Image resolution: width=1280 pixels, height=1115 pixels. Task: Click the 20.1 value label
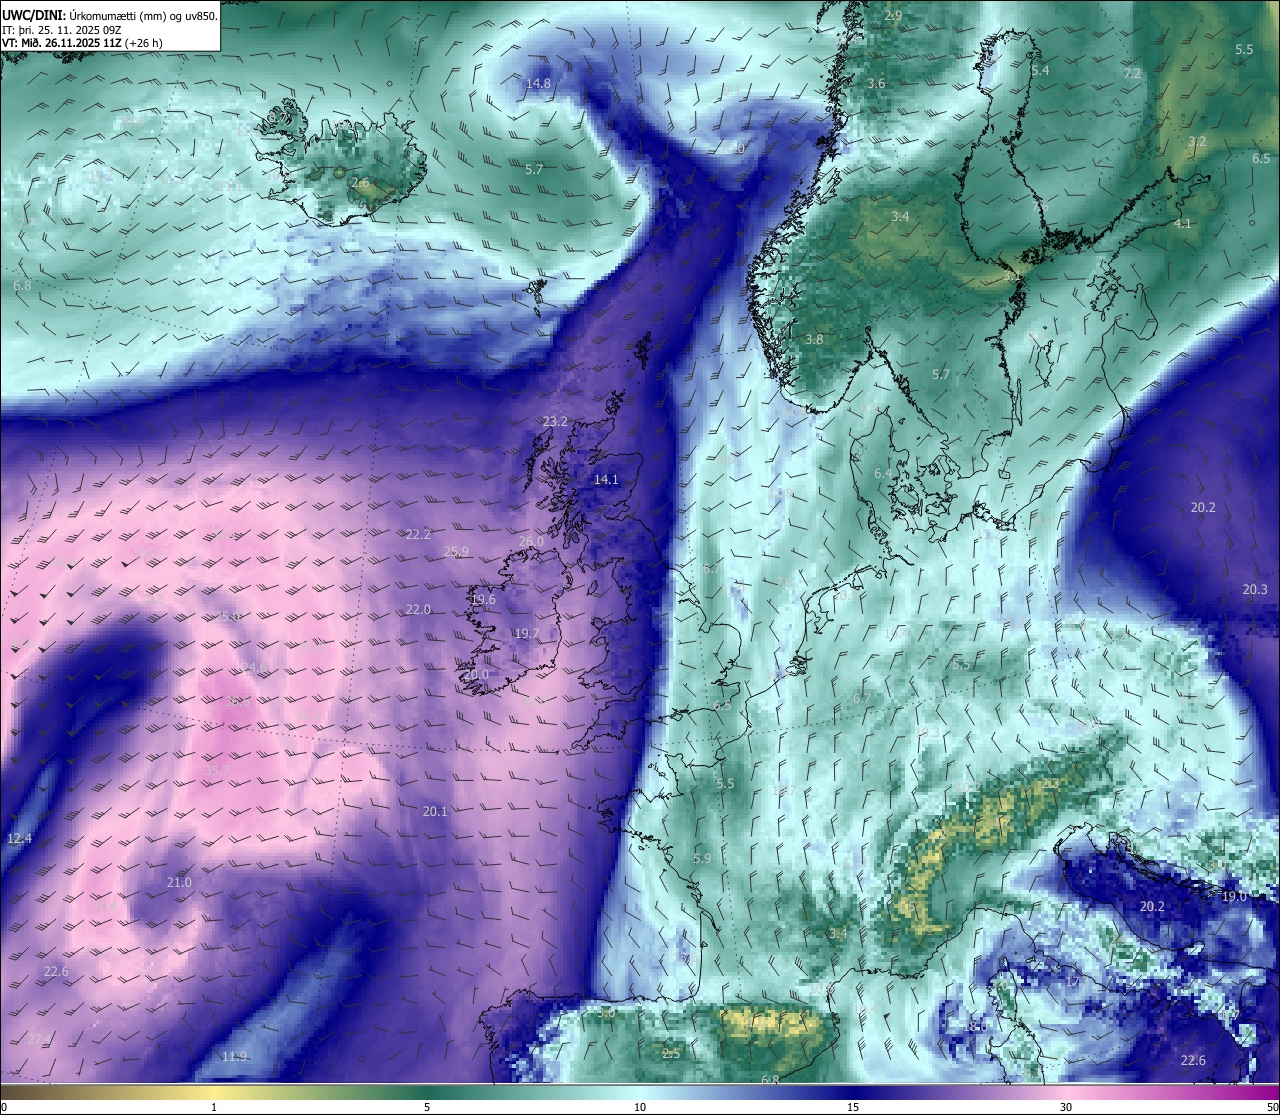click(435, 811)
